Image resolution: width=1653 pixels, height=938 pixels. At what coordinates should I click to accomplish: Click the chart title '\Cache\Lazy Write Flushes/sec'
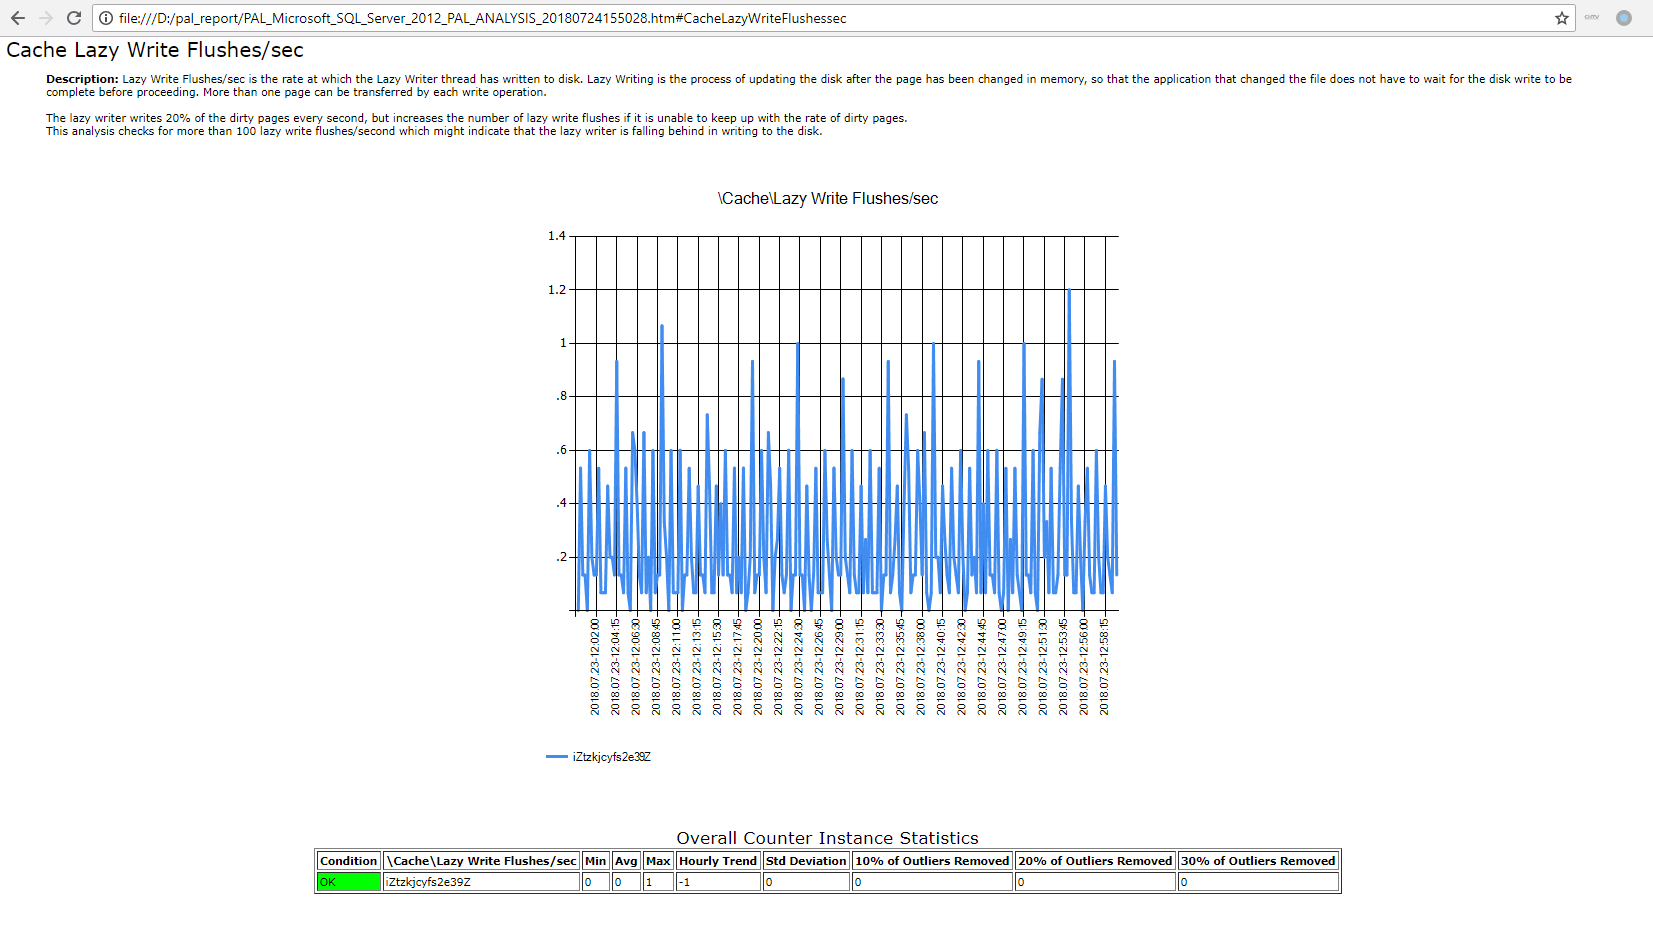click(828, 198)
